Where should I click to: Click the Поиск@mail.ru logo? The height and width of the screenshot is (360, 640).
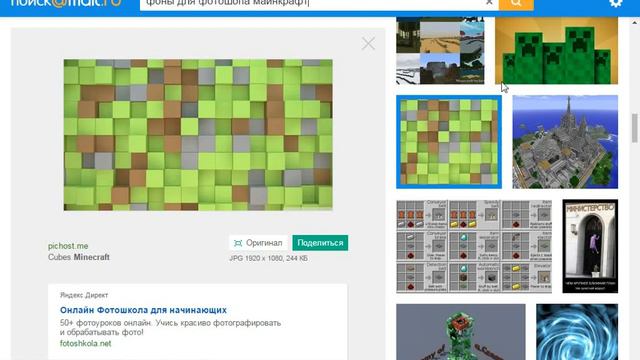pos(67,3)
